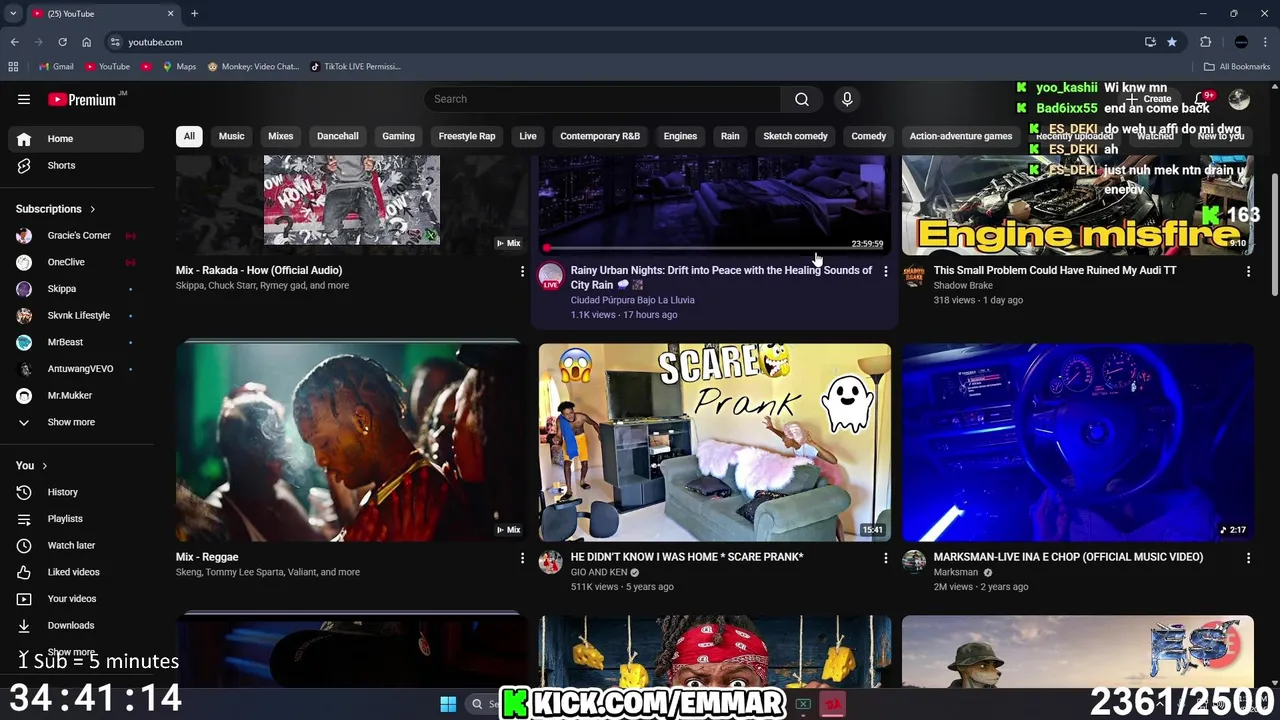Image resolution: width=1280 pixels, height=720 pixels.
Task: Open Mr.Mukker channel subscription
Action: click(78, 395)
